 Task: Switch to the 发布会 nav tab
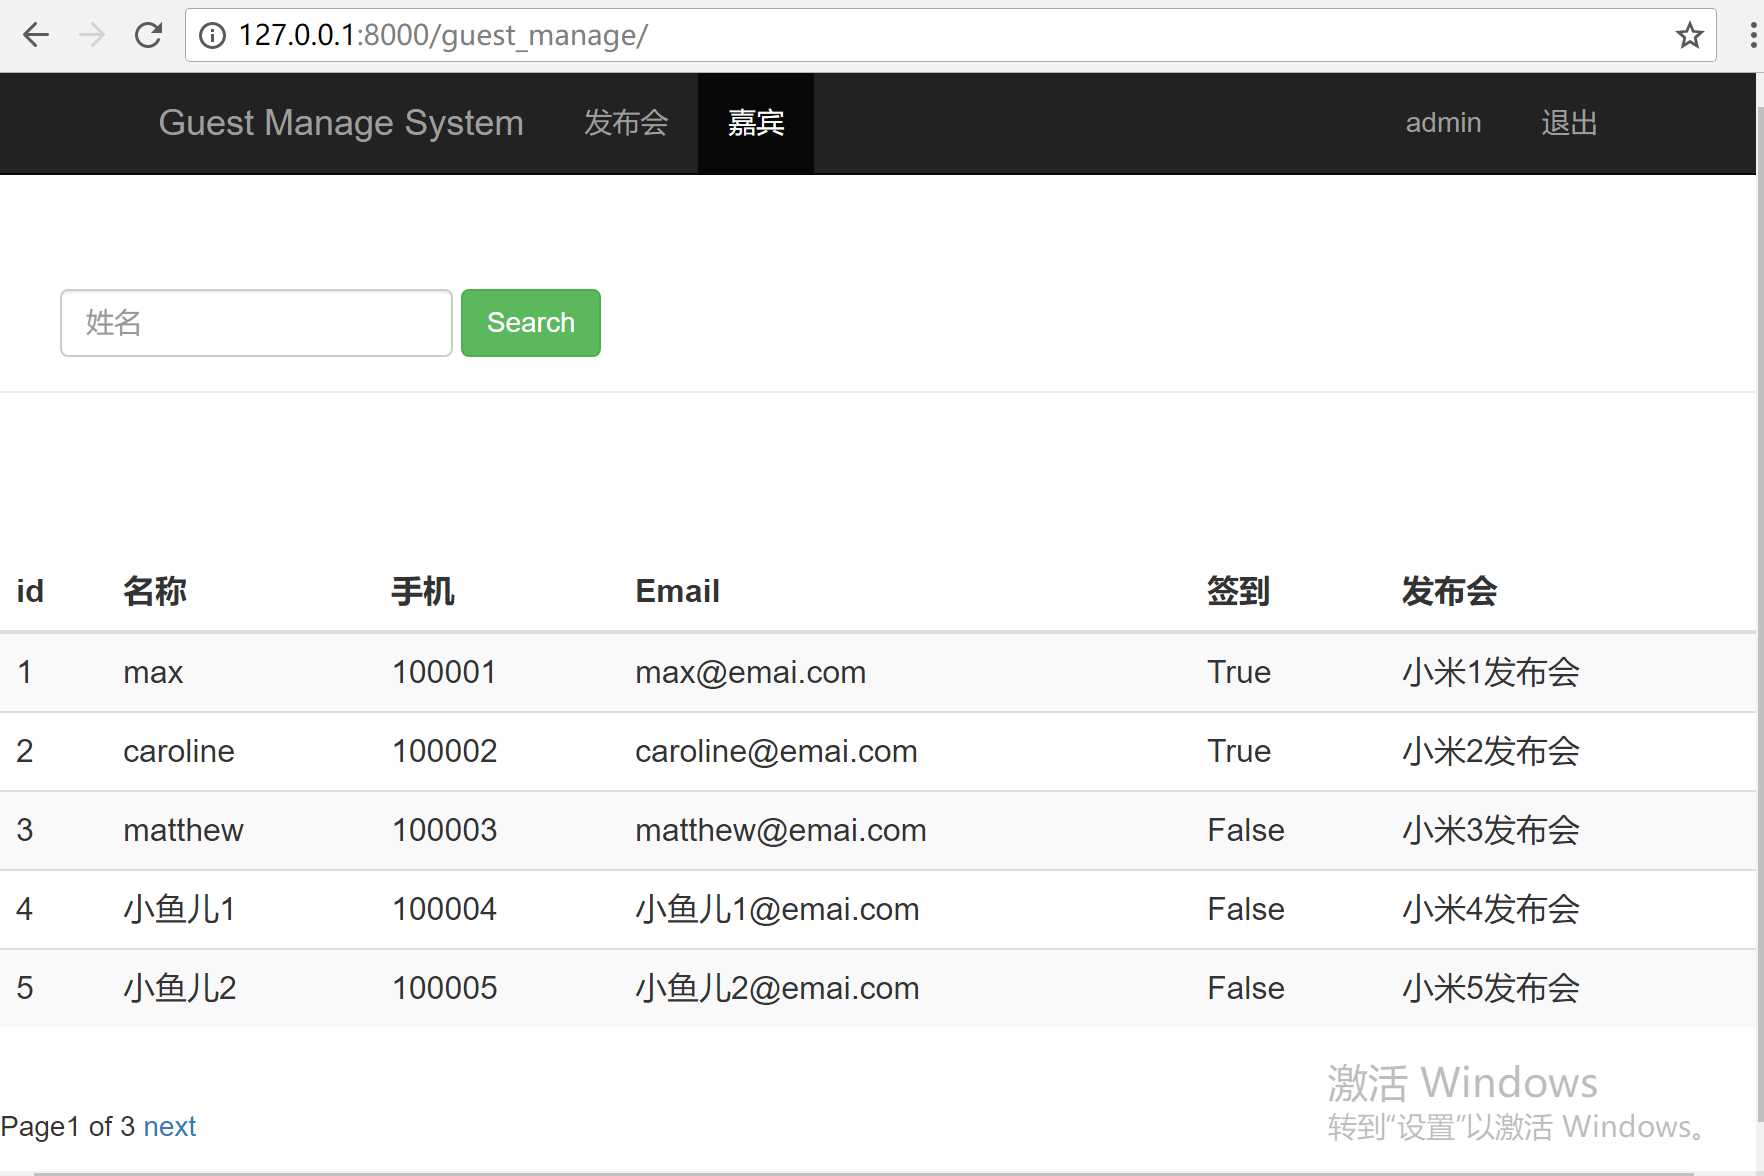tap(626, 123)
